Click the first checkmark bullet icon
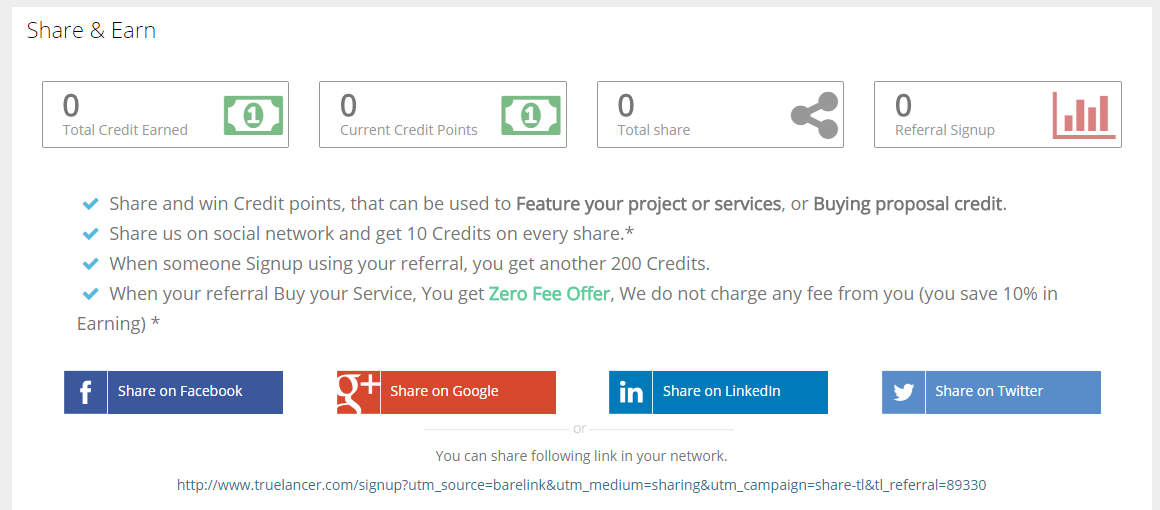This screenshot has width=1160, height=510. [90, 204]
